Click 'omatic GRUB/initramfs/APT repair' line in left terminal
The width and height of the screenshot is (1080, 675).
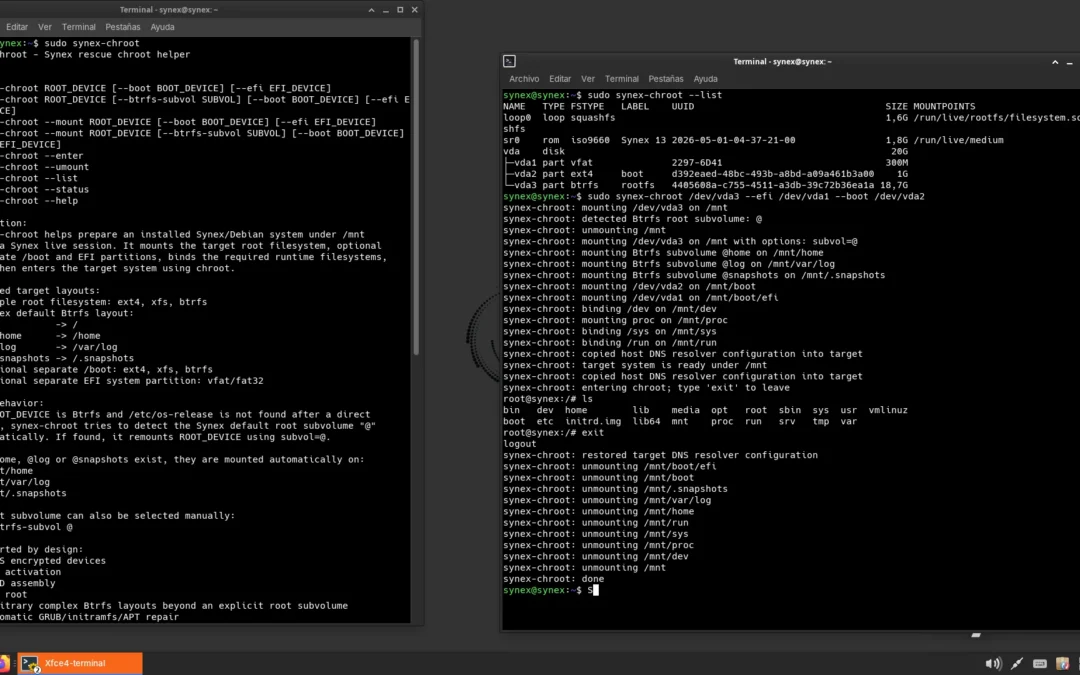[x=90, y=617]
